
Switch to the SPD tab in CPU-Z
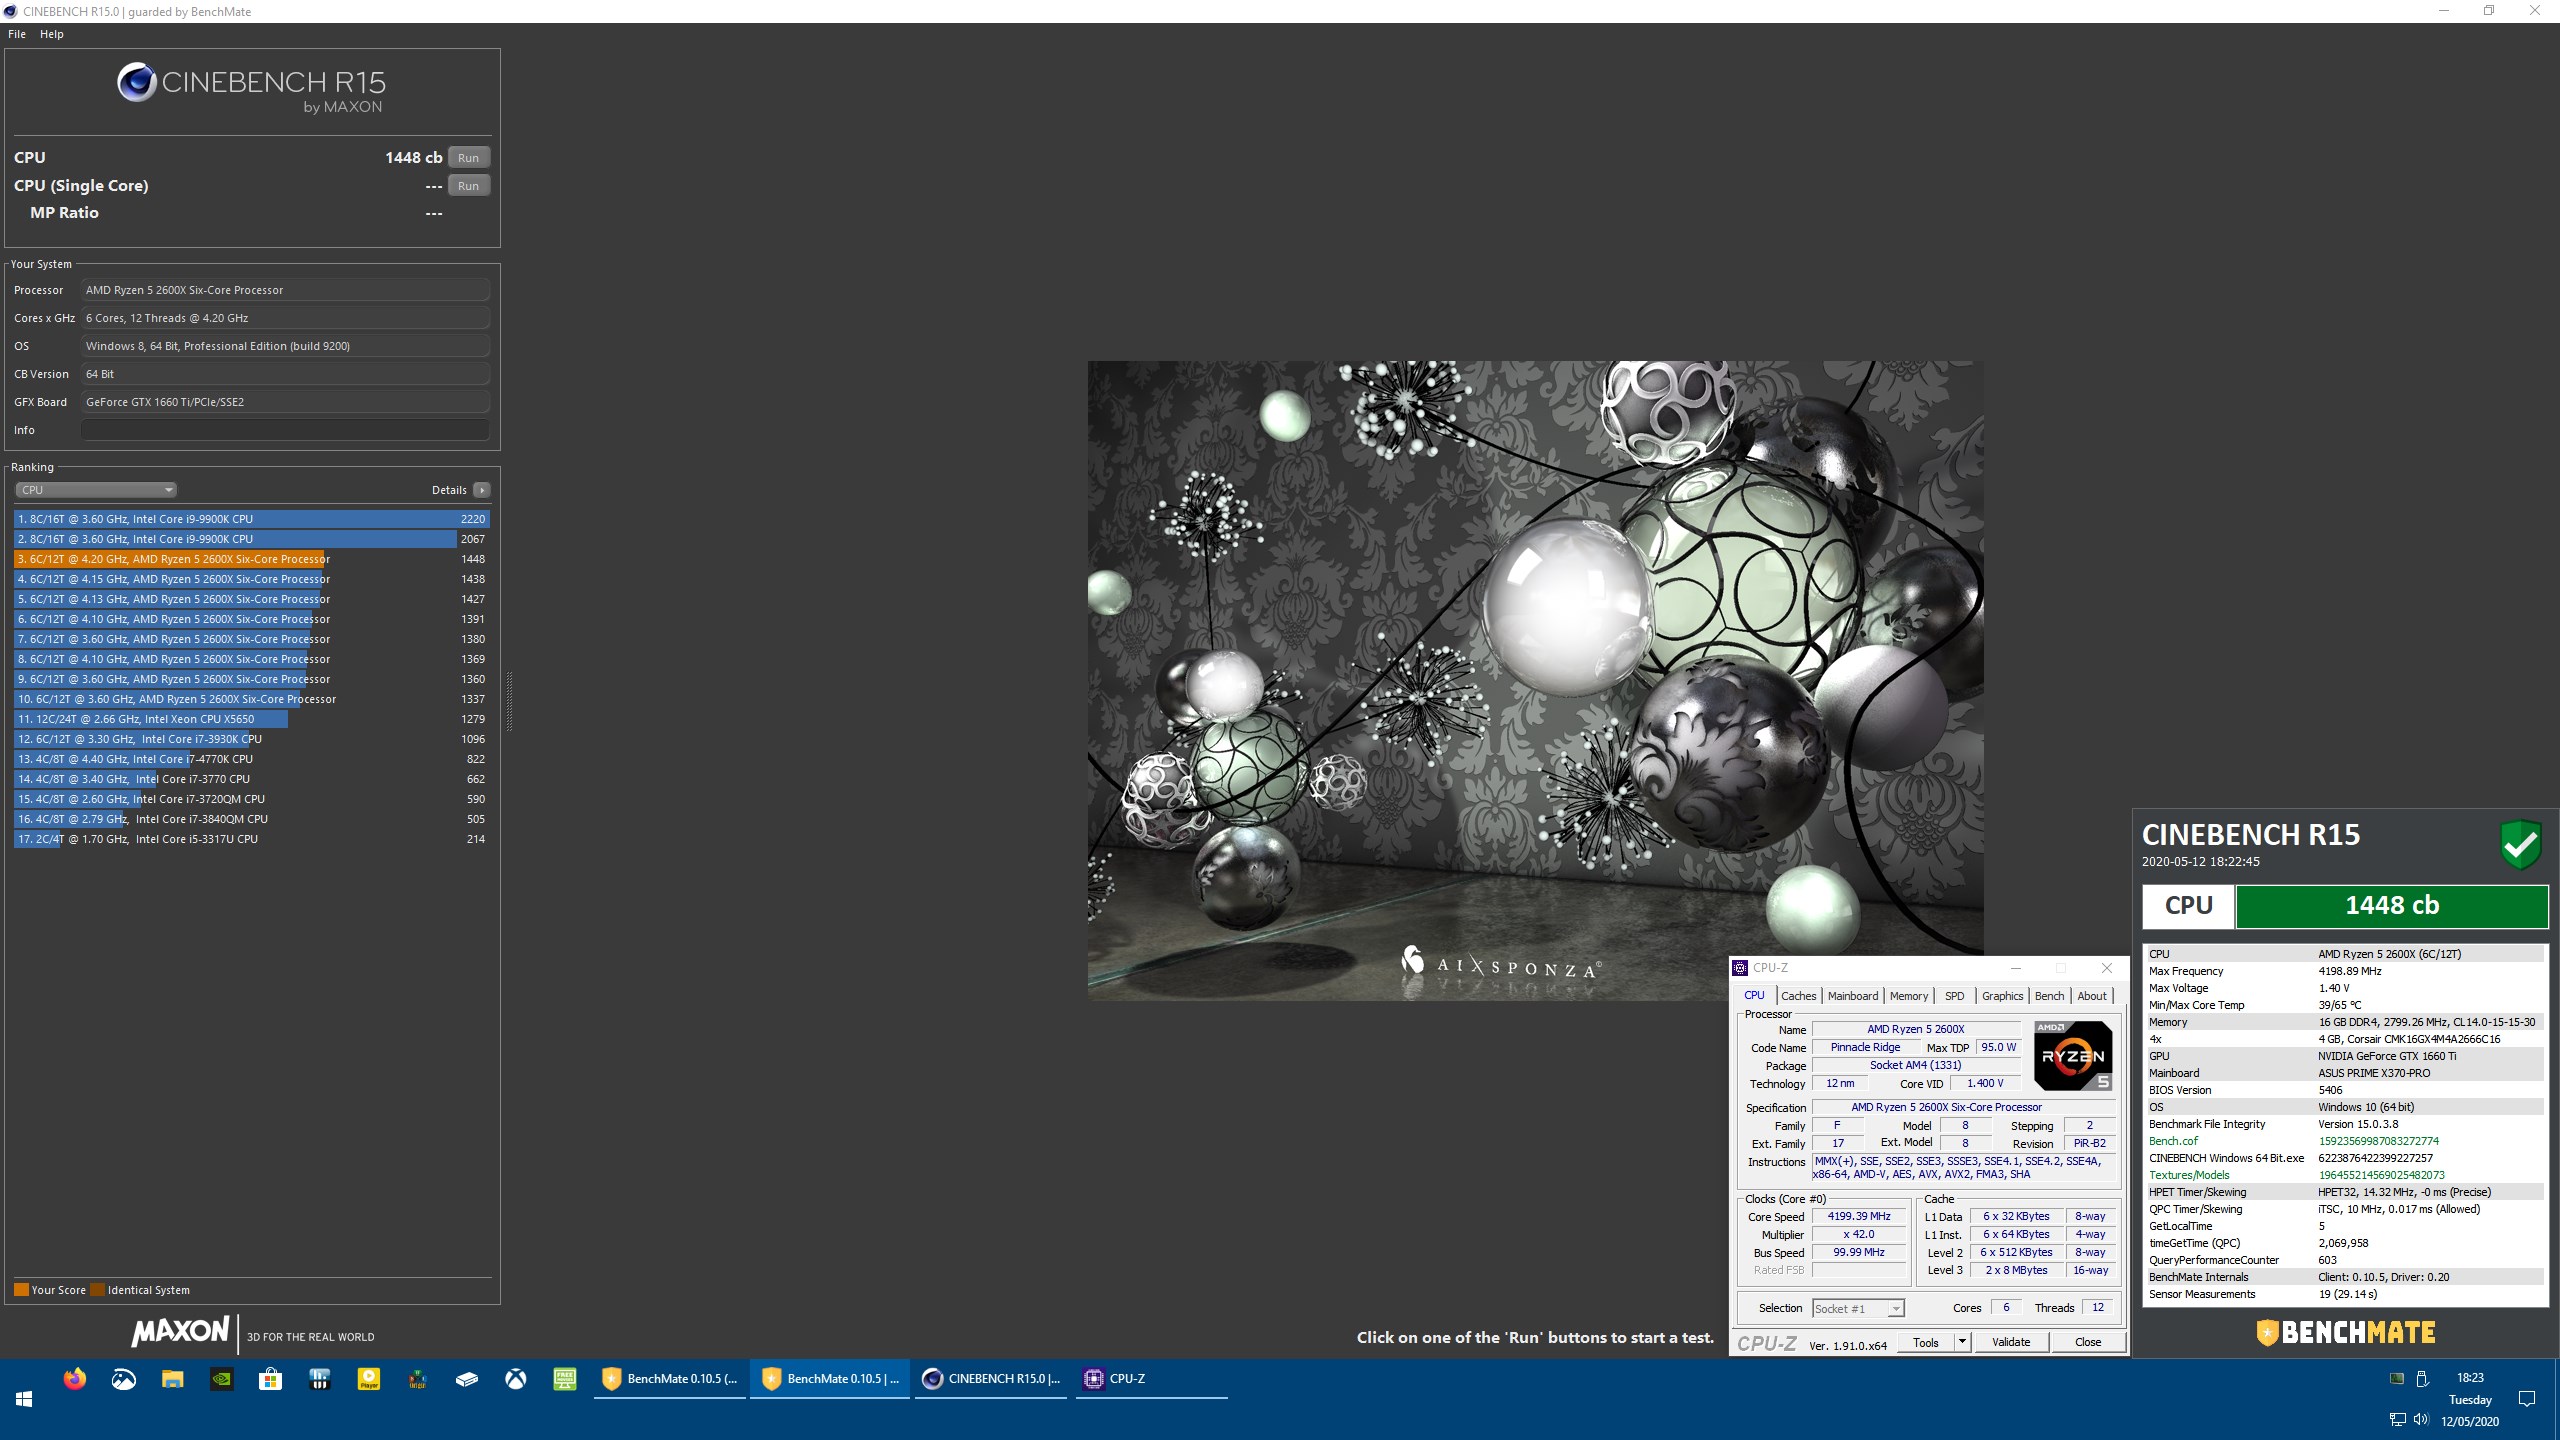[x=1954, y=996]
